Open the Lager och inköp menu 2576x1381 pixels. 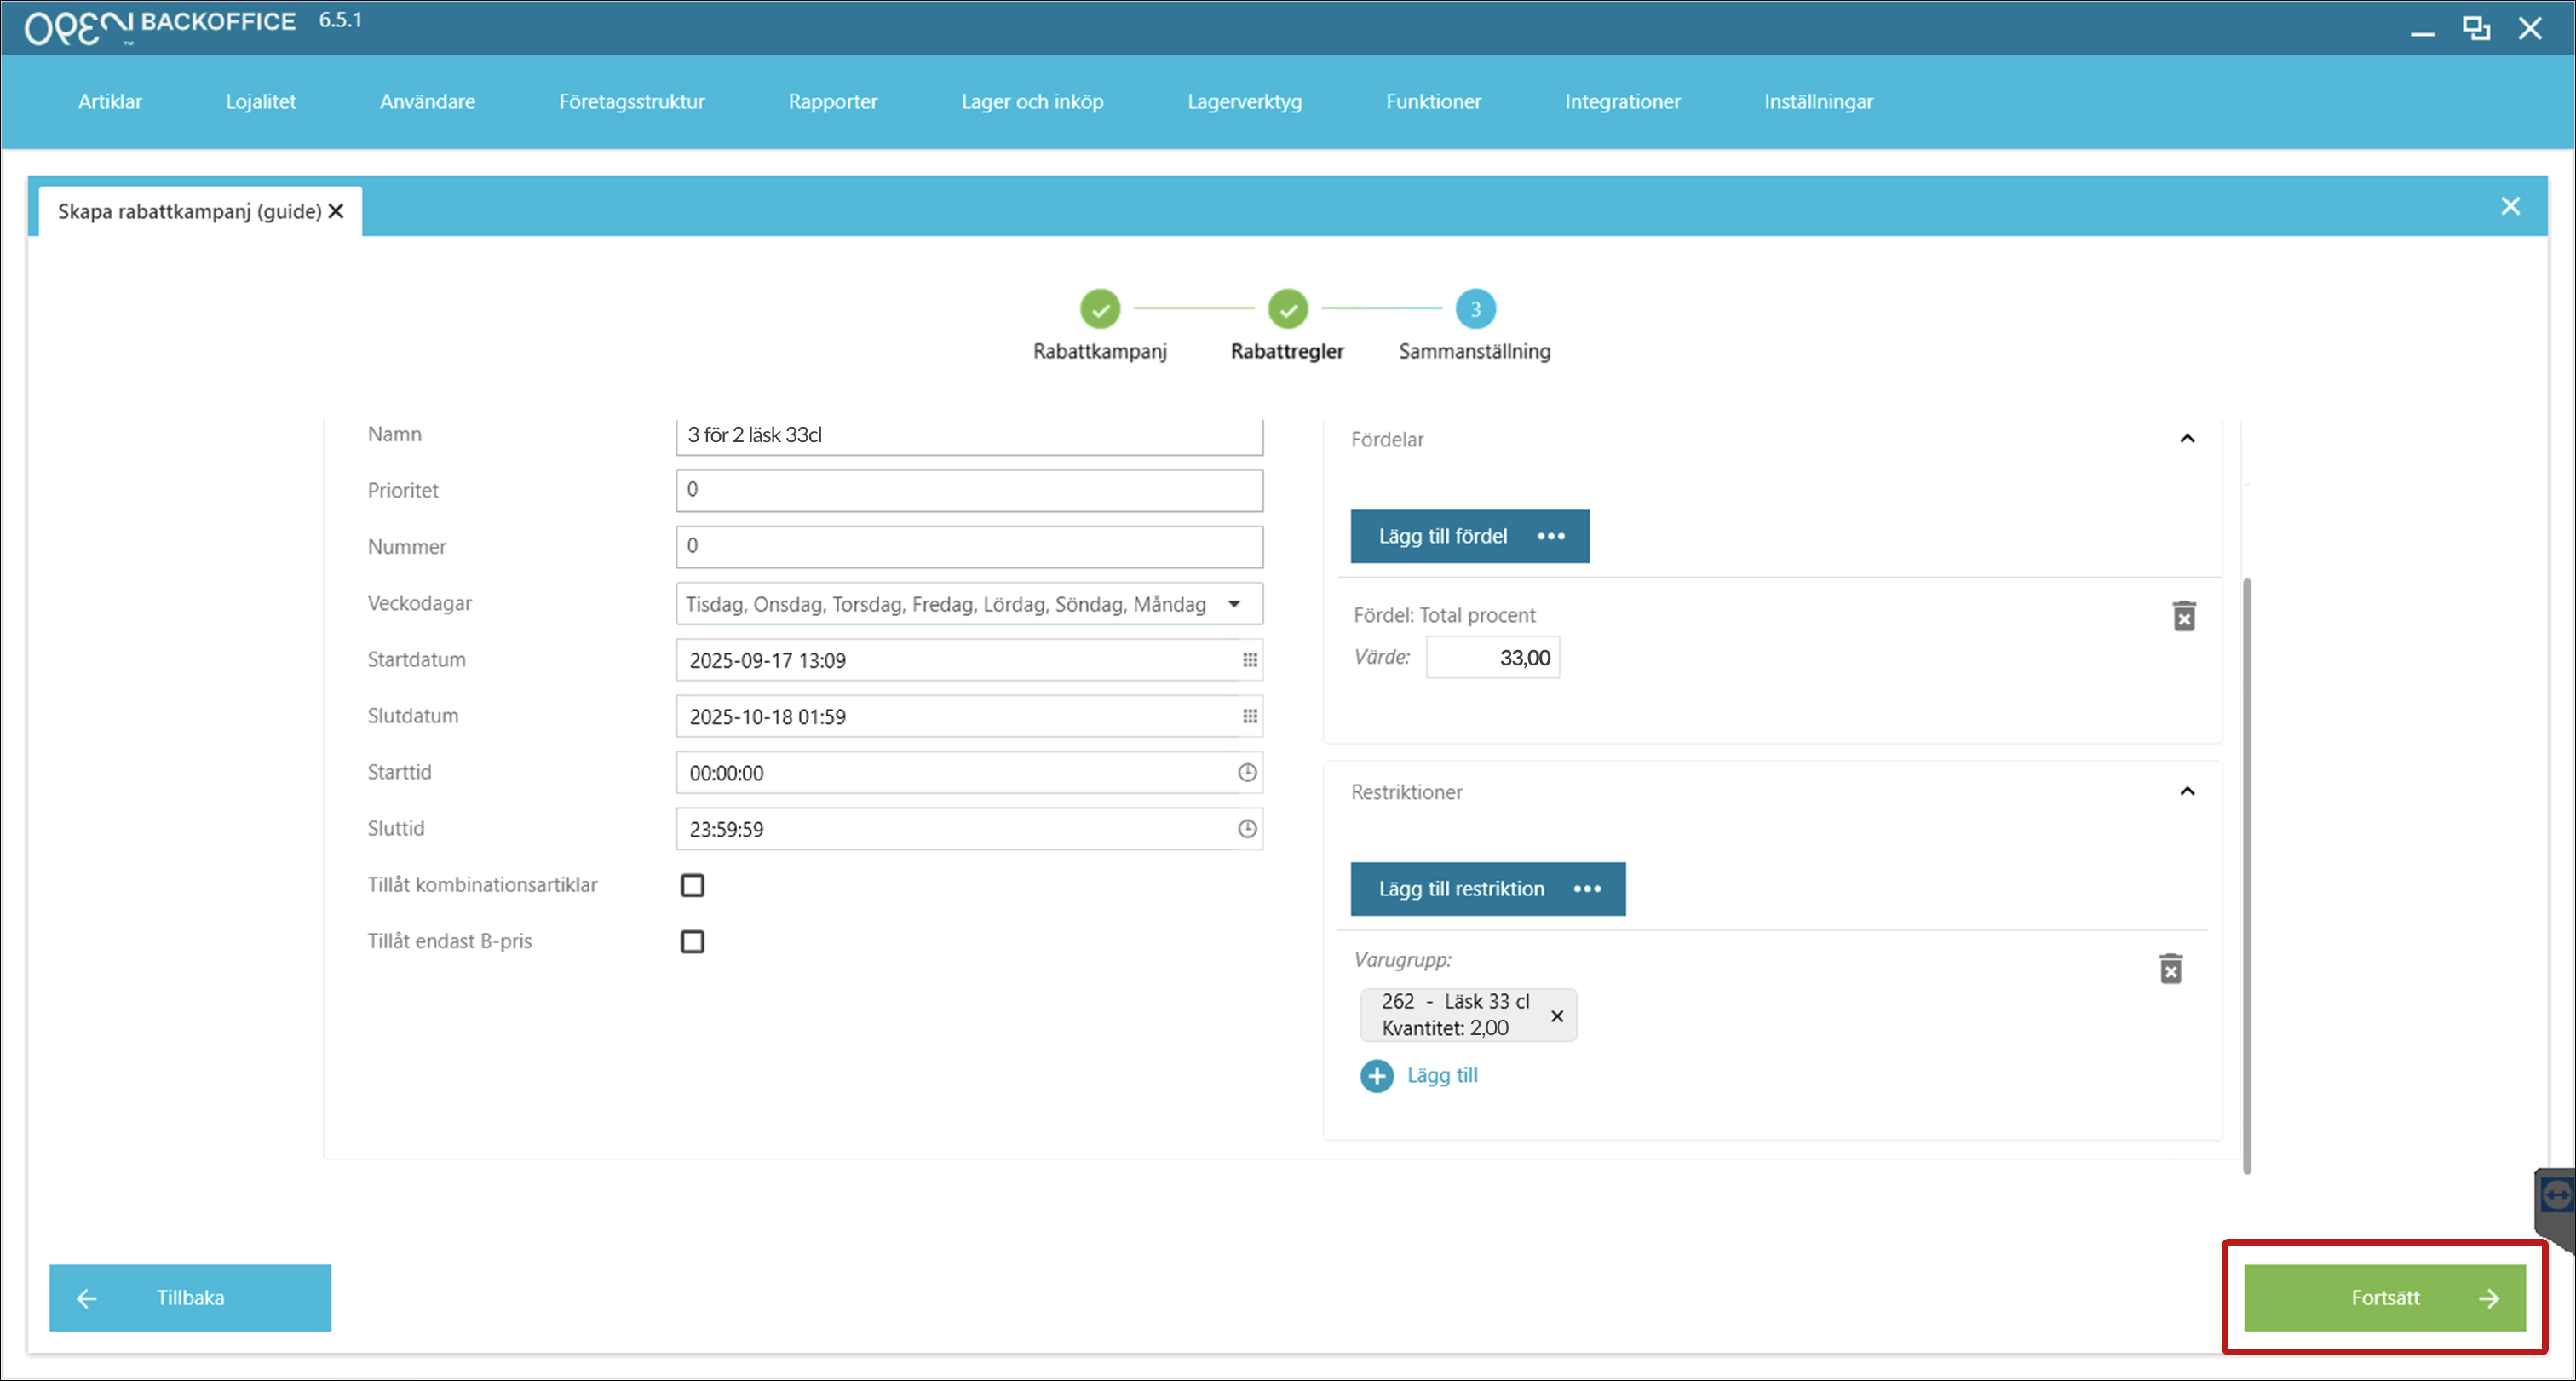[1032, 102]
